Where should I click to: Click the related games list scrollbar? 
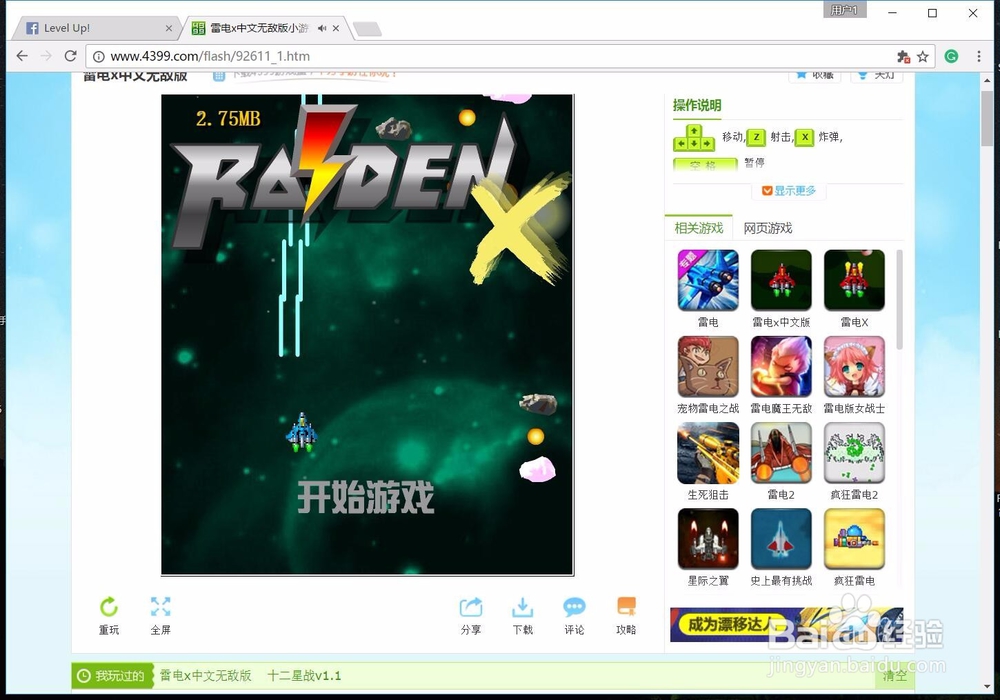click(899, 300)
